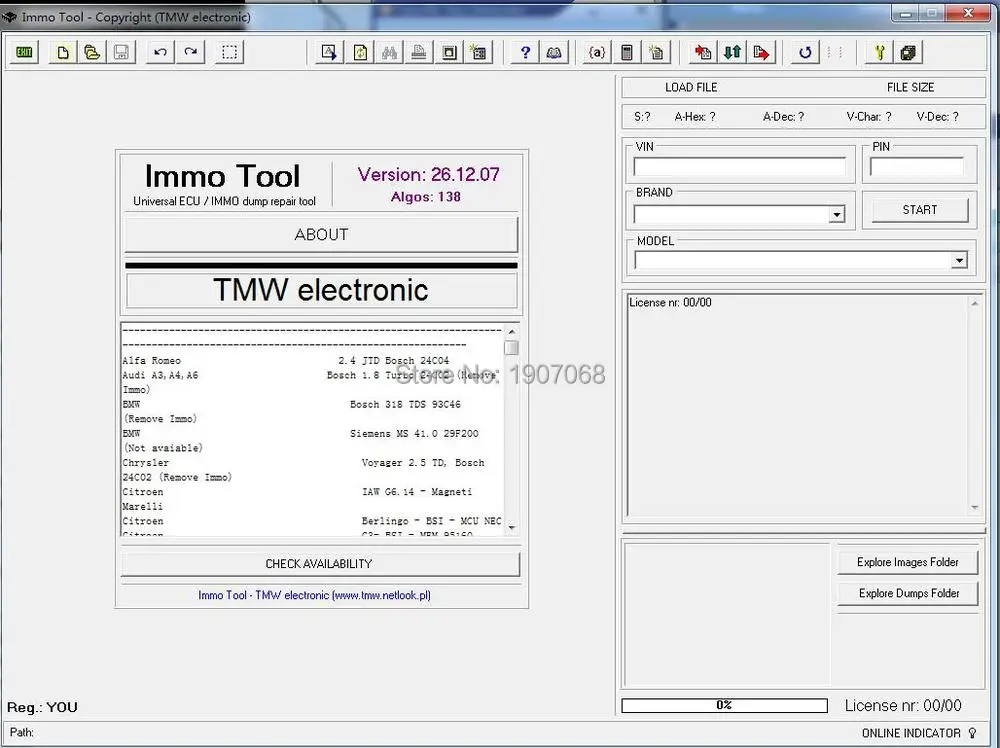Click the blue circular refresh arrow icon

805,52
